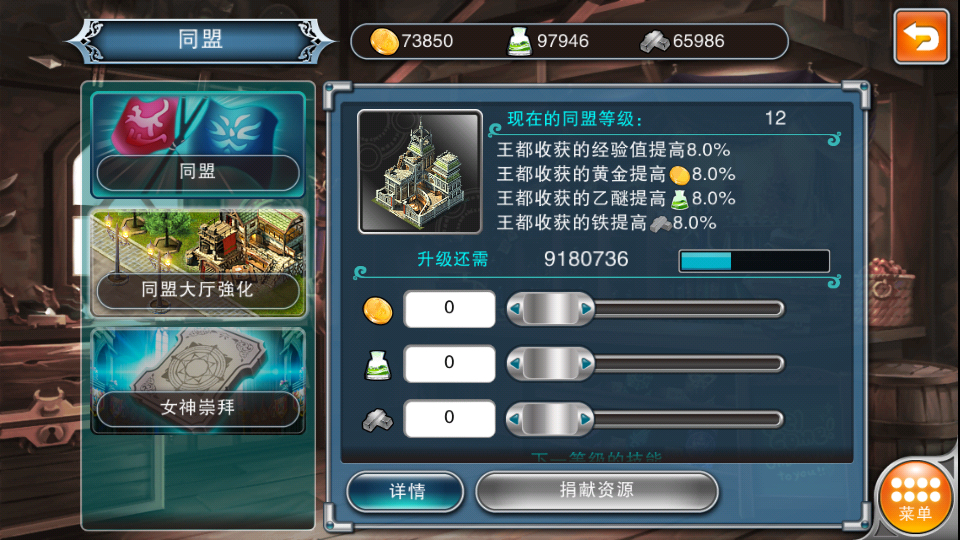
Task: Open the 女神崇拜 tab
Action: coord(198,381)
